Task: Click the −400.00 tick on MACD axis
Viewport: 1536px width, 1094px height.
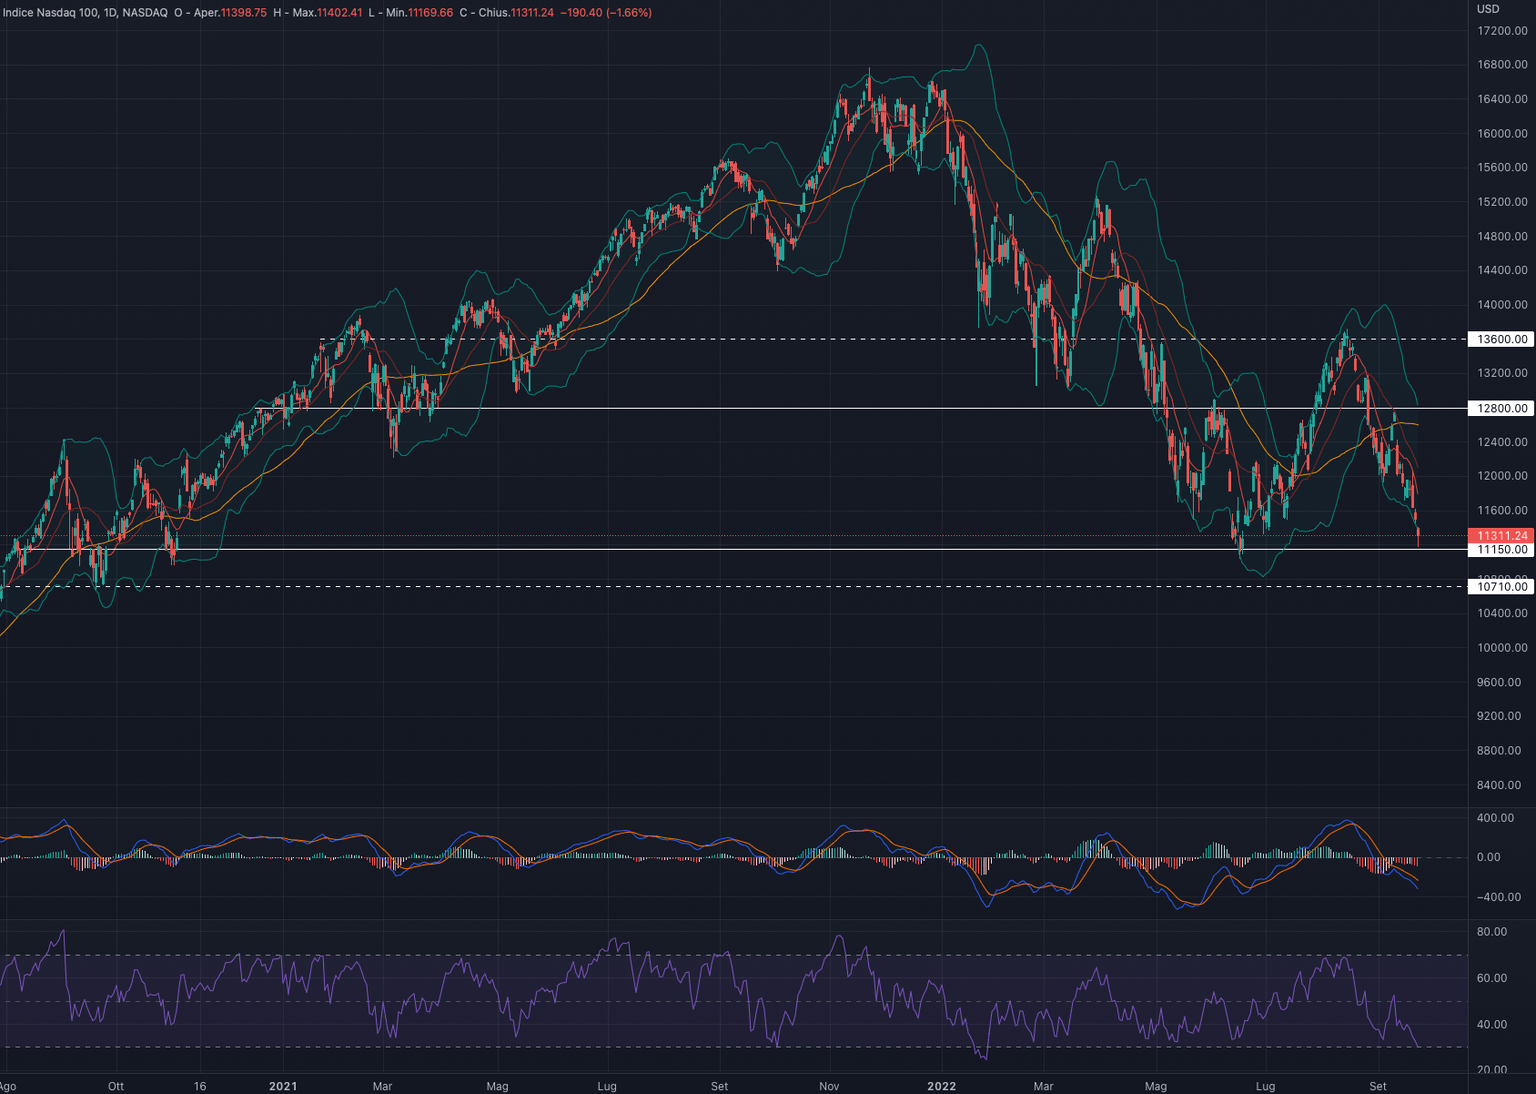Action: click(1495, 897)
